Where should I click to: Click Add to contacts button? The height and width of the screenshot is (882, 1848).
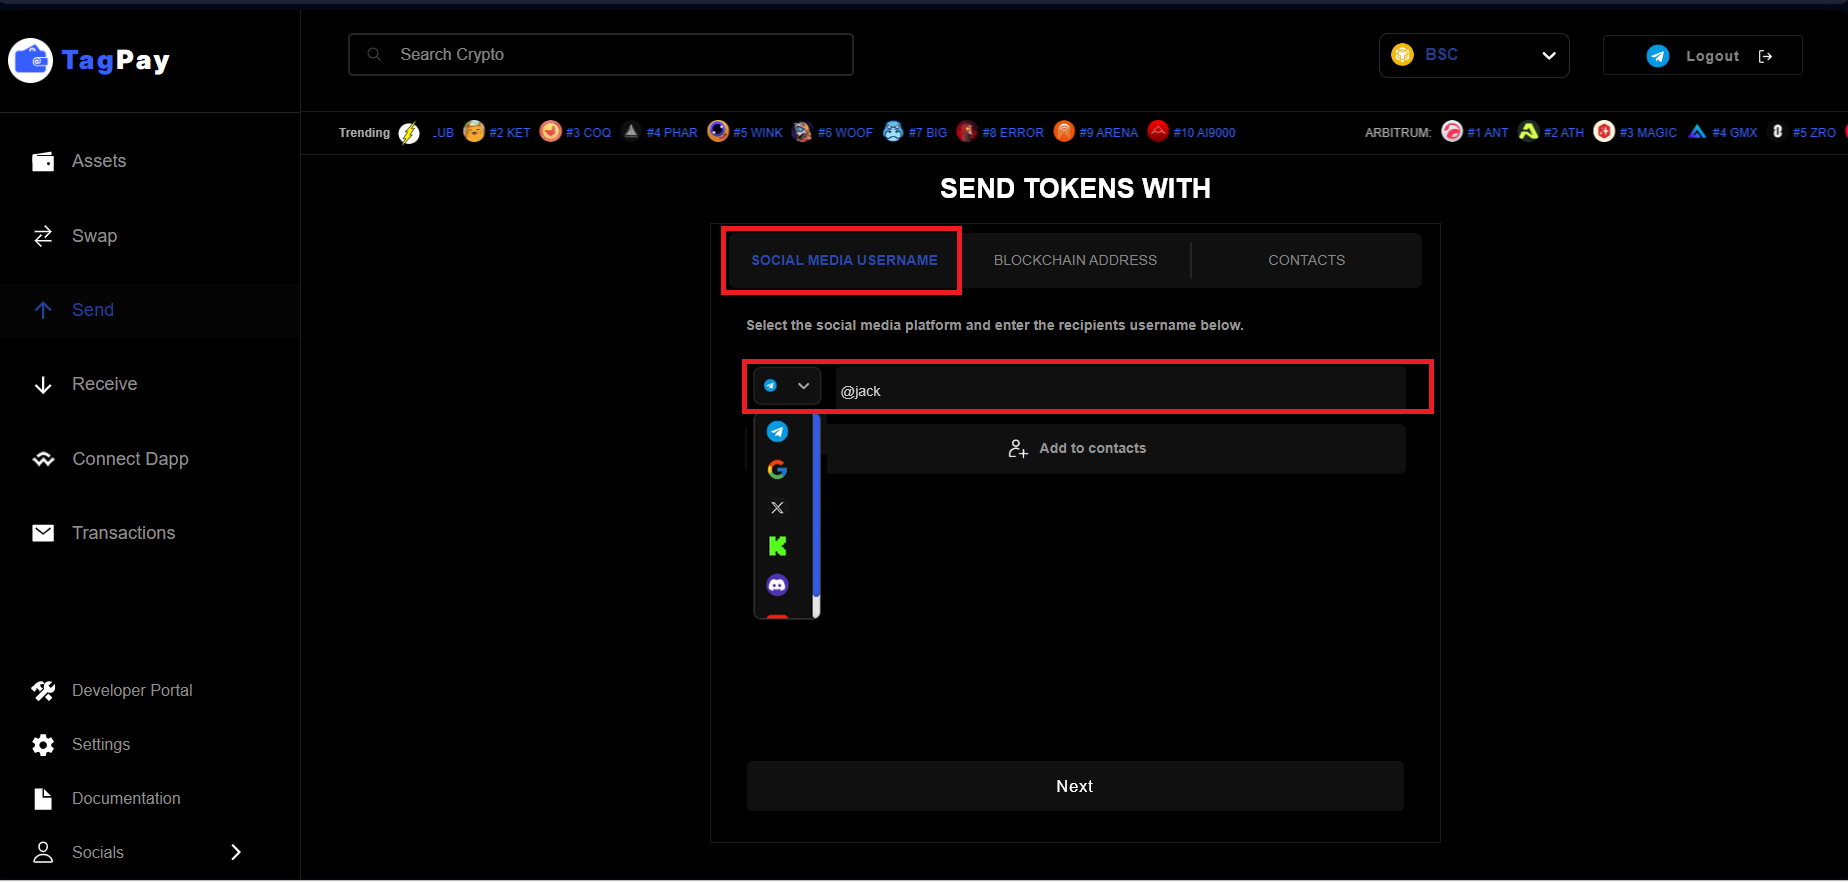coord(1077,449)
